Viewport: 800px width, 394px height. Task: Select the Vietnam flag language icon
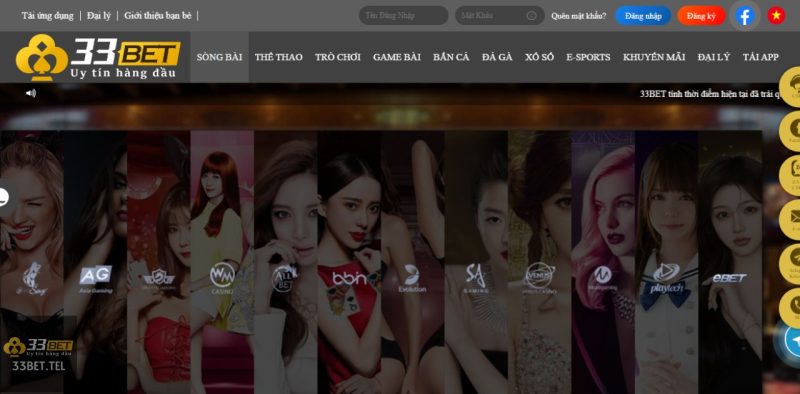pos(776,16)
